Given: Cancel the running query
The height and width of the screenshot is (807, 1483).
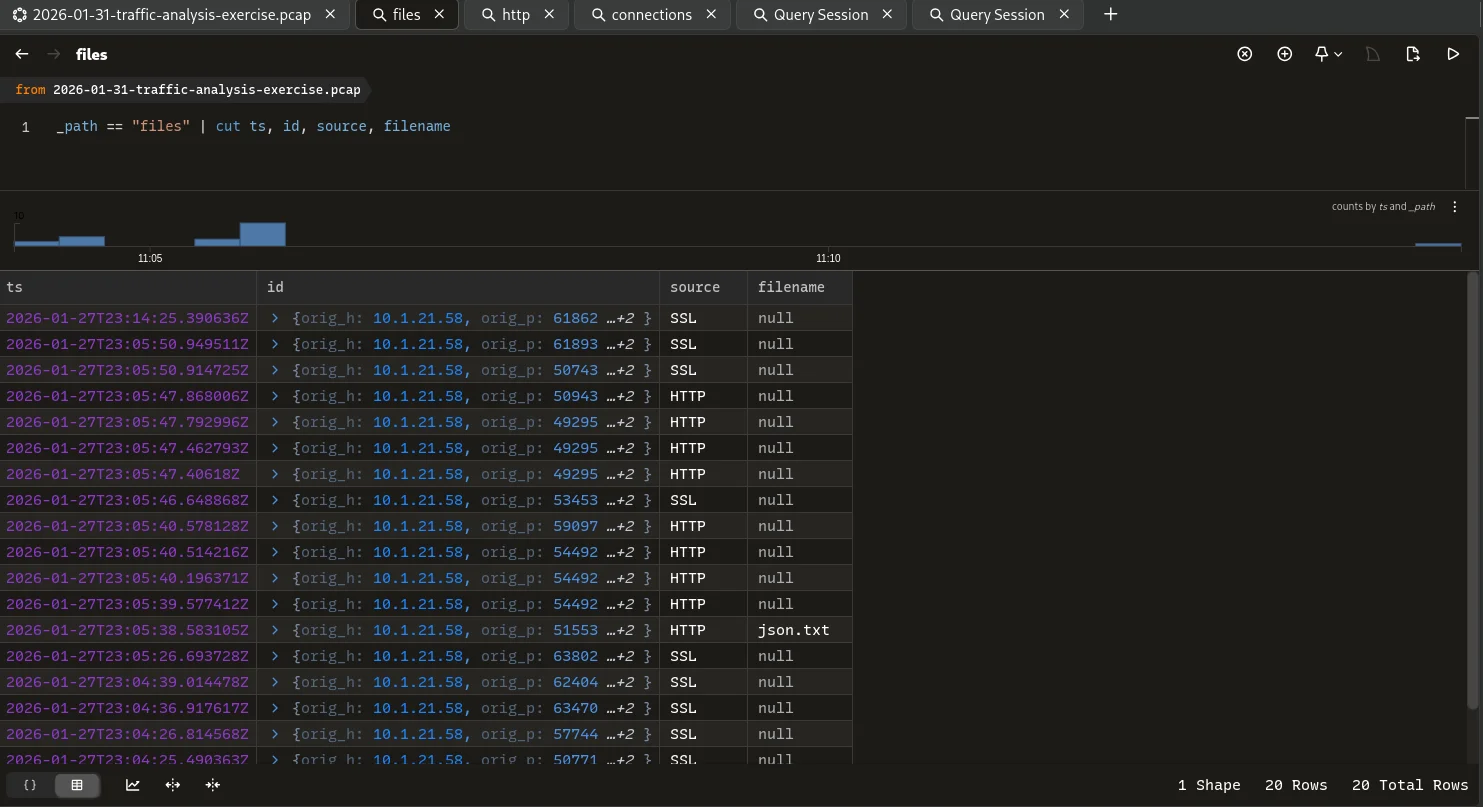Looking at the screenshot, I should (1245, 54).
